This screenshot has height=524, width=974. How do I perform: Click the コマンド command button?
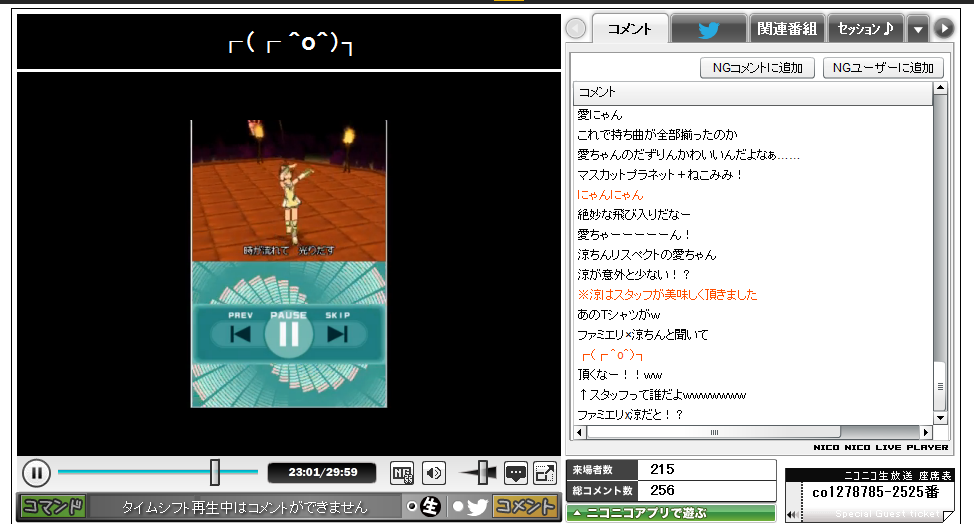click(x=53, y=507)
